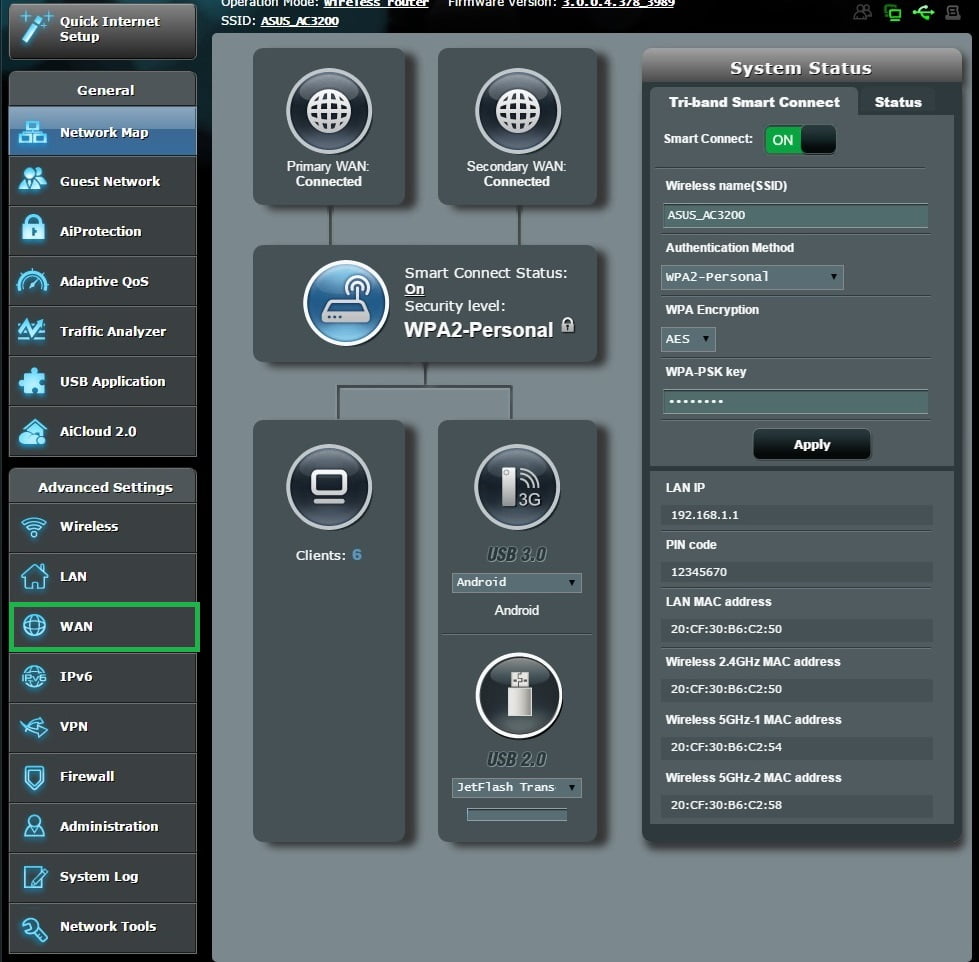
Task: Click Primary WAN globe icon
Action: [x=329, y=111]
